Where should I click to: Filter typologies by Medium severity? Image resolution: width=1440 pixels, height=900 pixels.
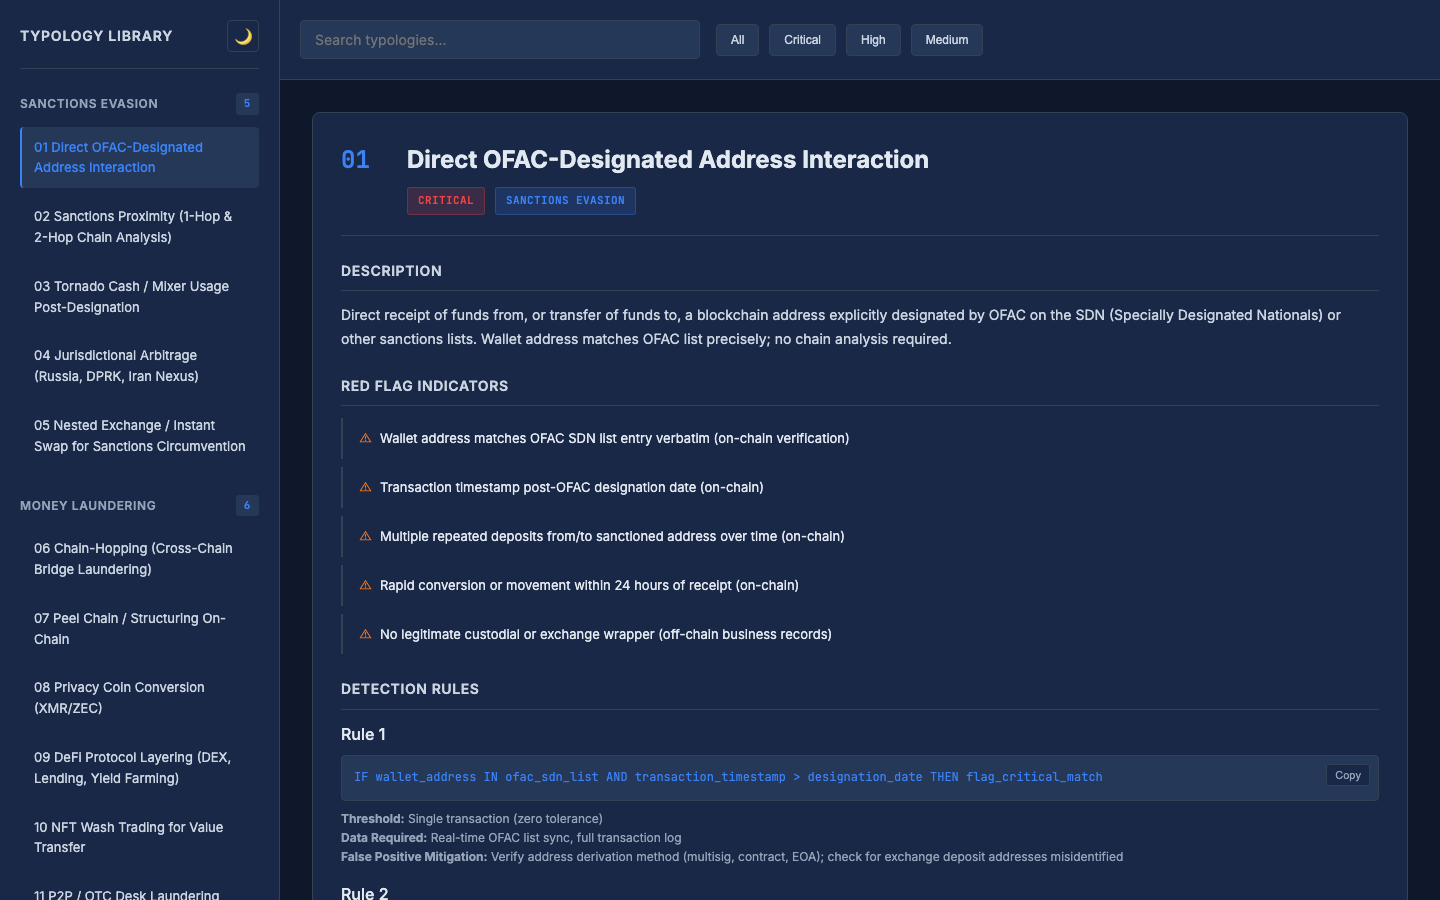click(946, 40)
